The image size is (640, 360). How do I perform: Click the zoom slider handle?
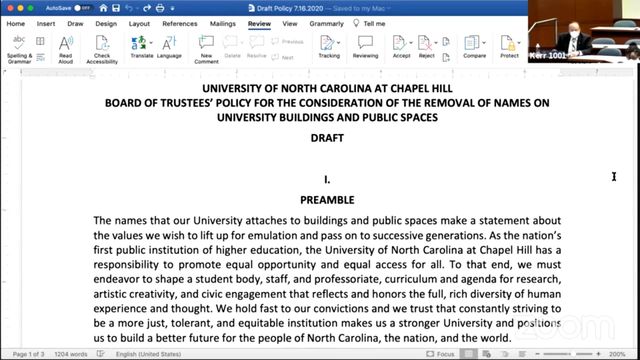pos(573,354)
